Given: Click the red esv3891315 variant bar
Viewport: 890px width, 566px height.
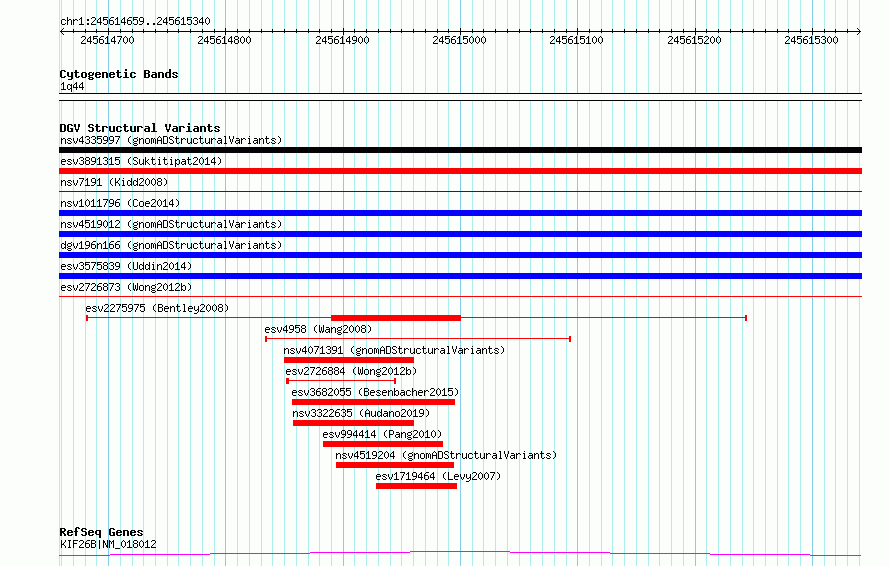Looking at the screenshot, I should point(460,171).
